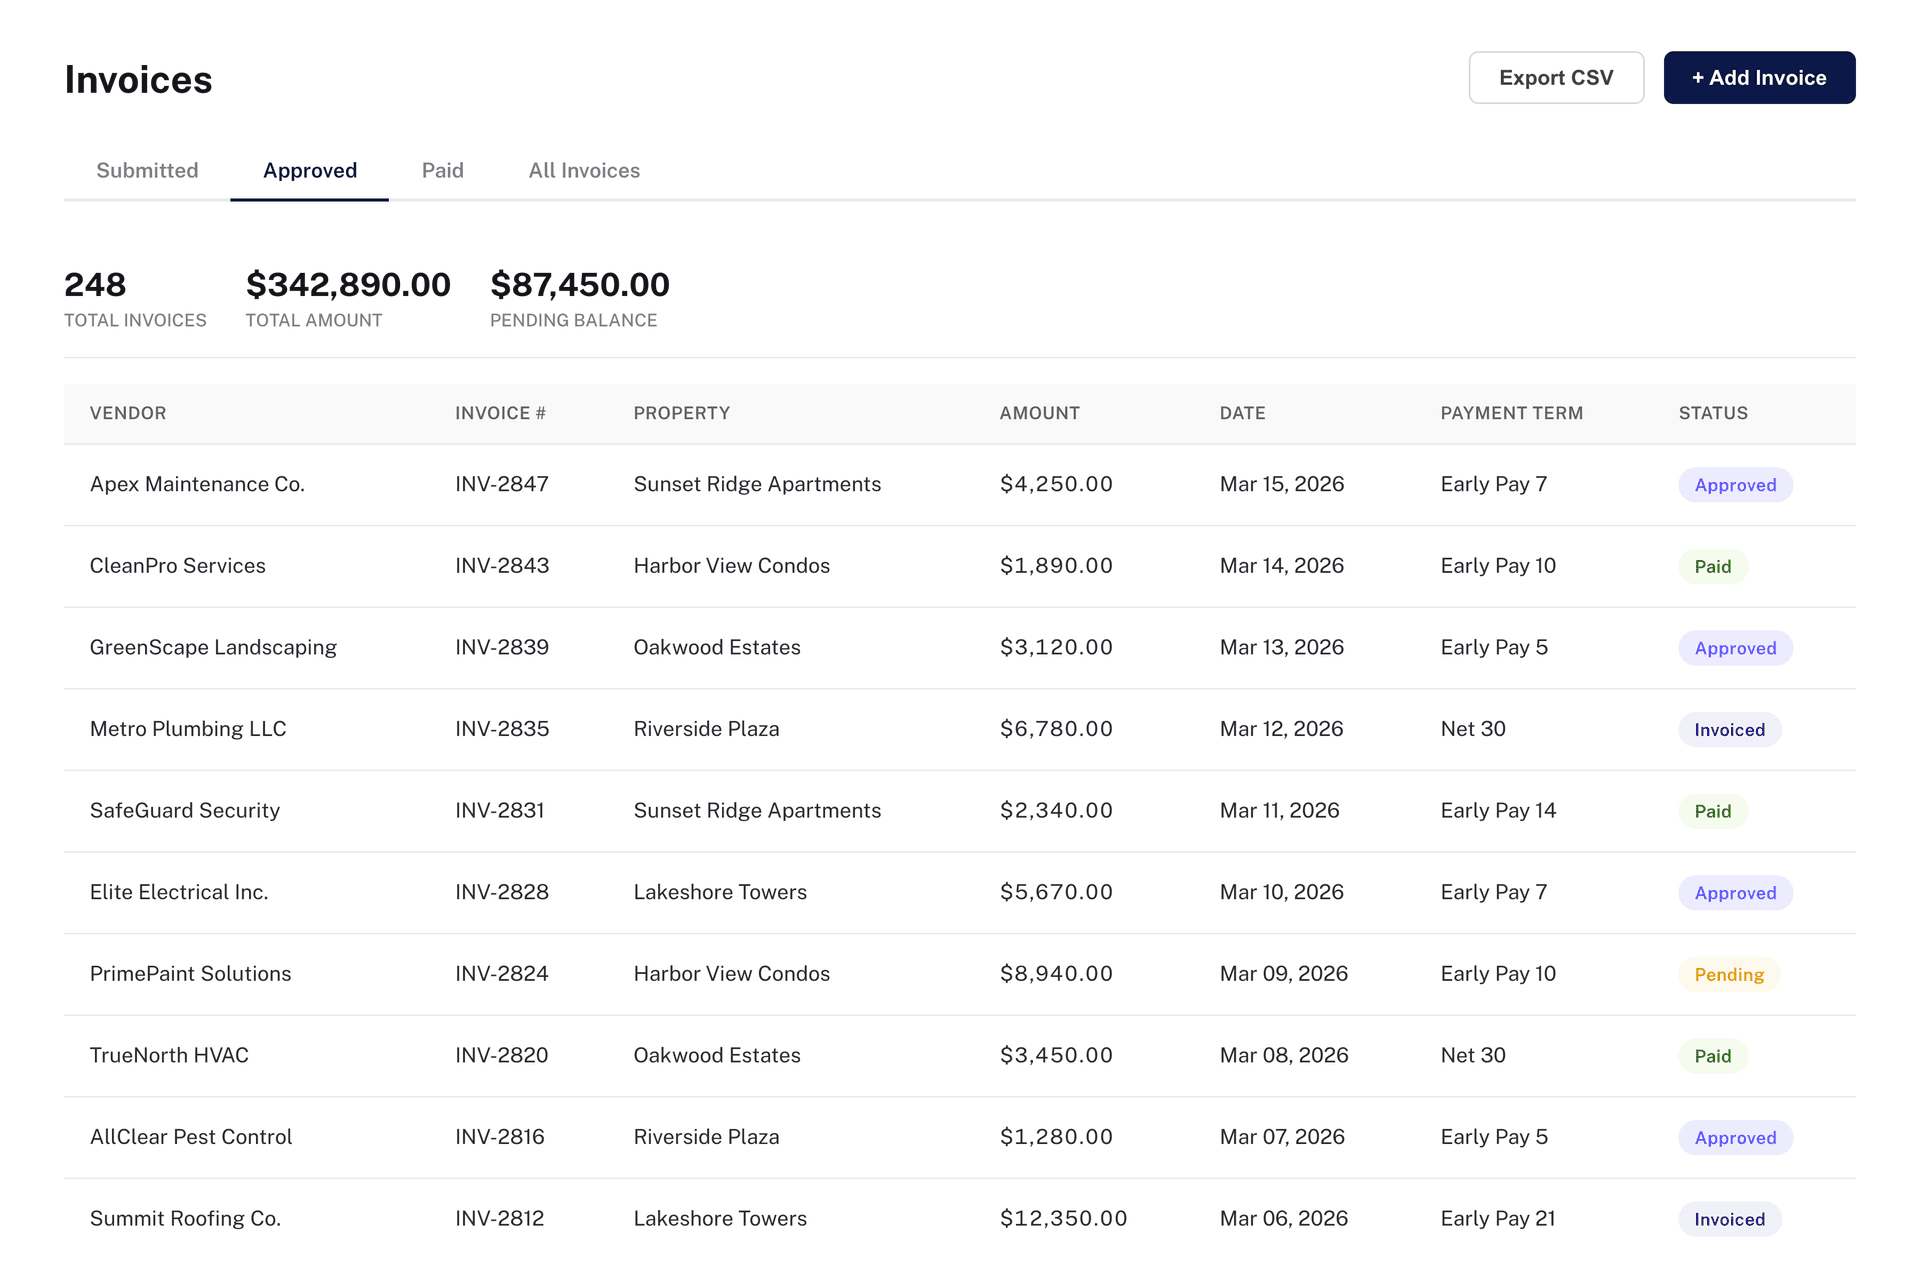Click the Paid badge on CleanPro Services row
1920x1280 pixels.
1713,566
